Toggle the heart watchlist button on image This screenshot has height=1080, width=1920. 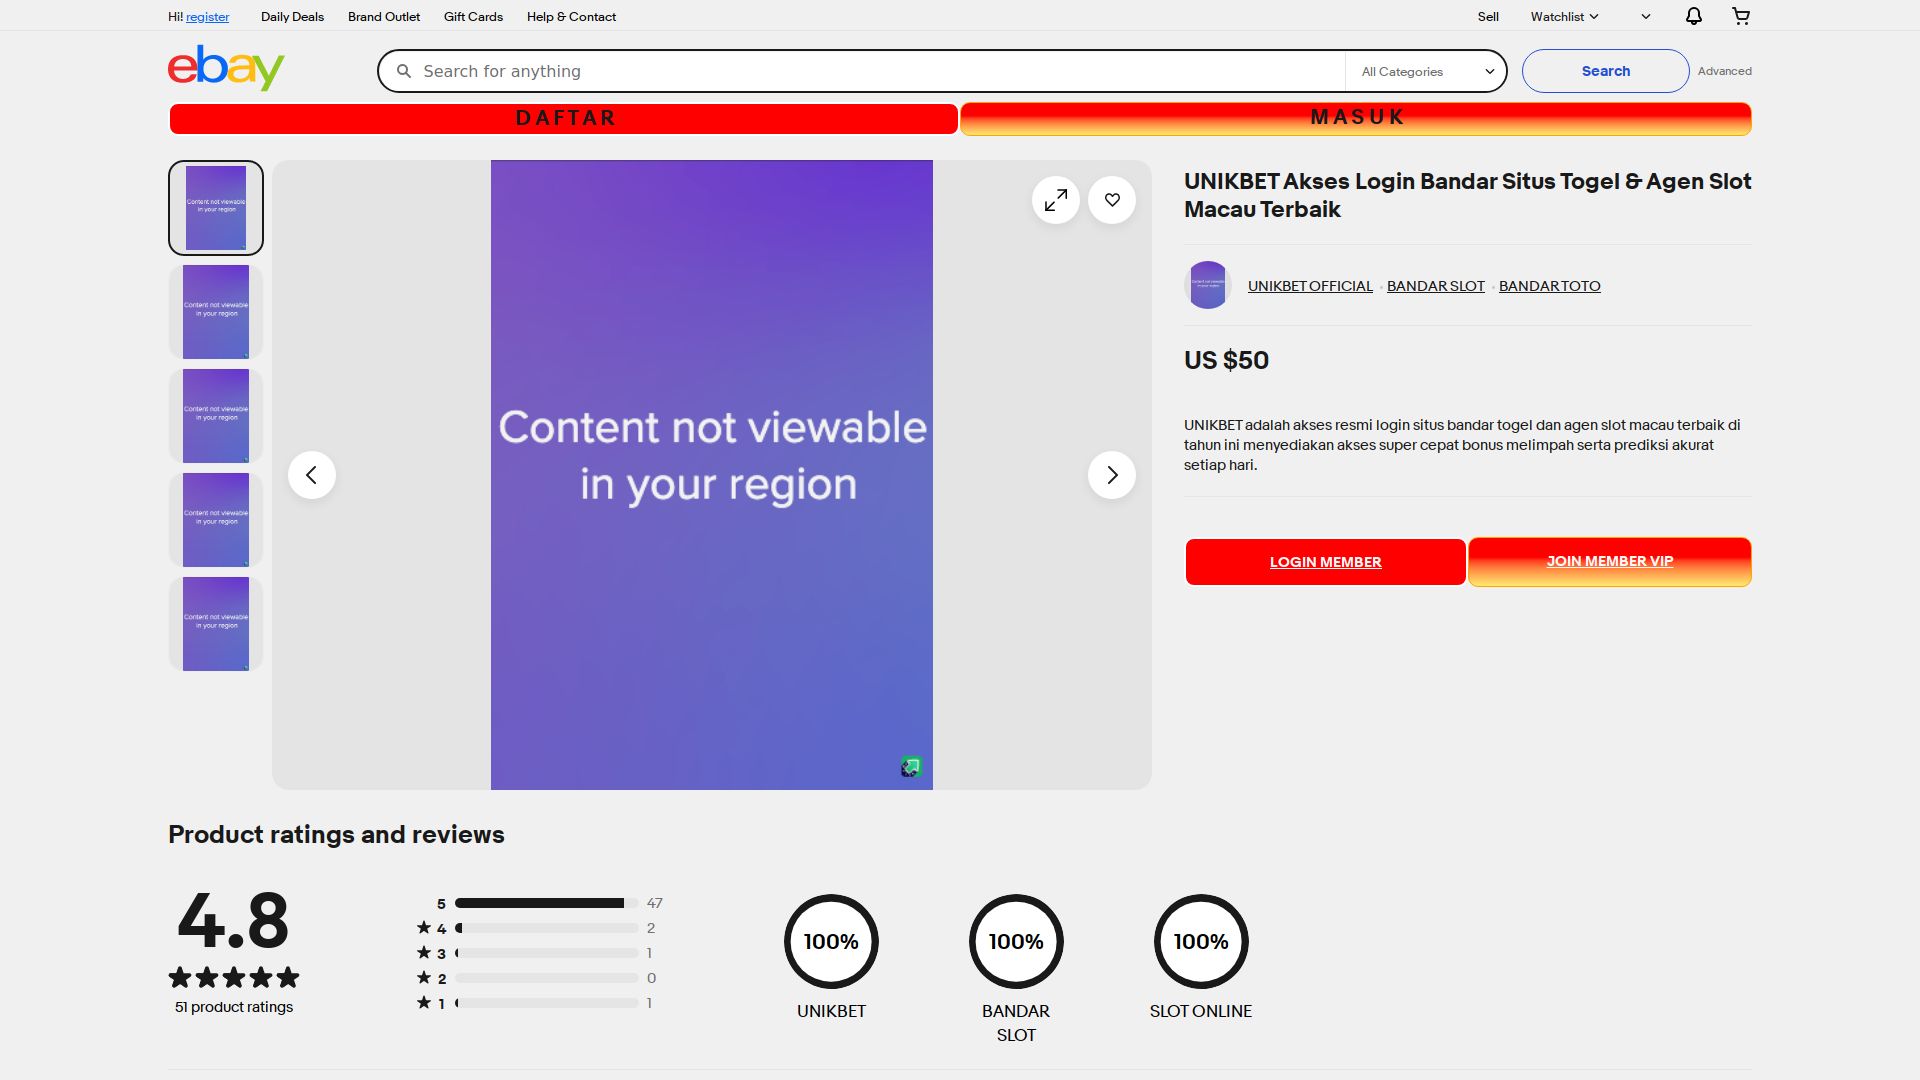(1111, 200)
